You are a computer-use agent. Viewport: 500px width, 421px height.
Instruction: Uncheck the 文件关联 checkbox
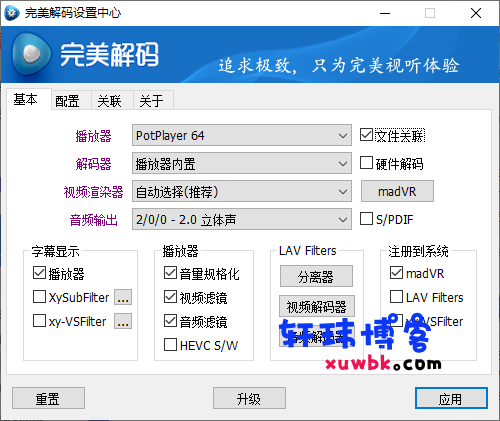click(x=366, y=135)
